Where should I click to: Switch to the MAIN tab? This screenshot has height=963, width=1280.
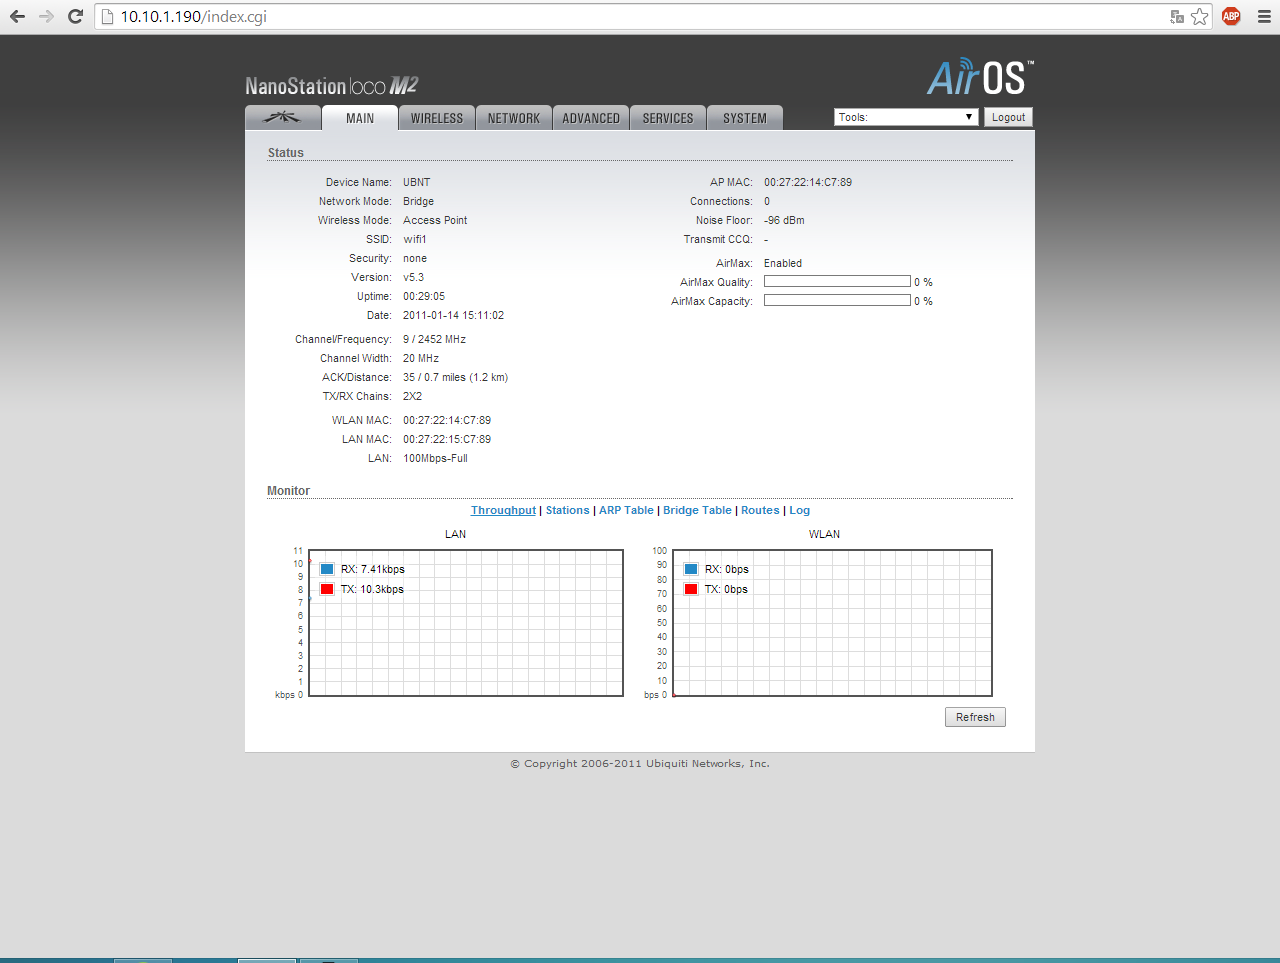pos(360,118)
